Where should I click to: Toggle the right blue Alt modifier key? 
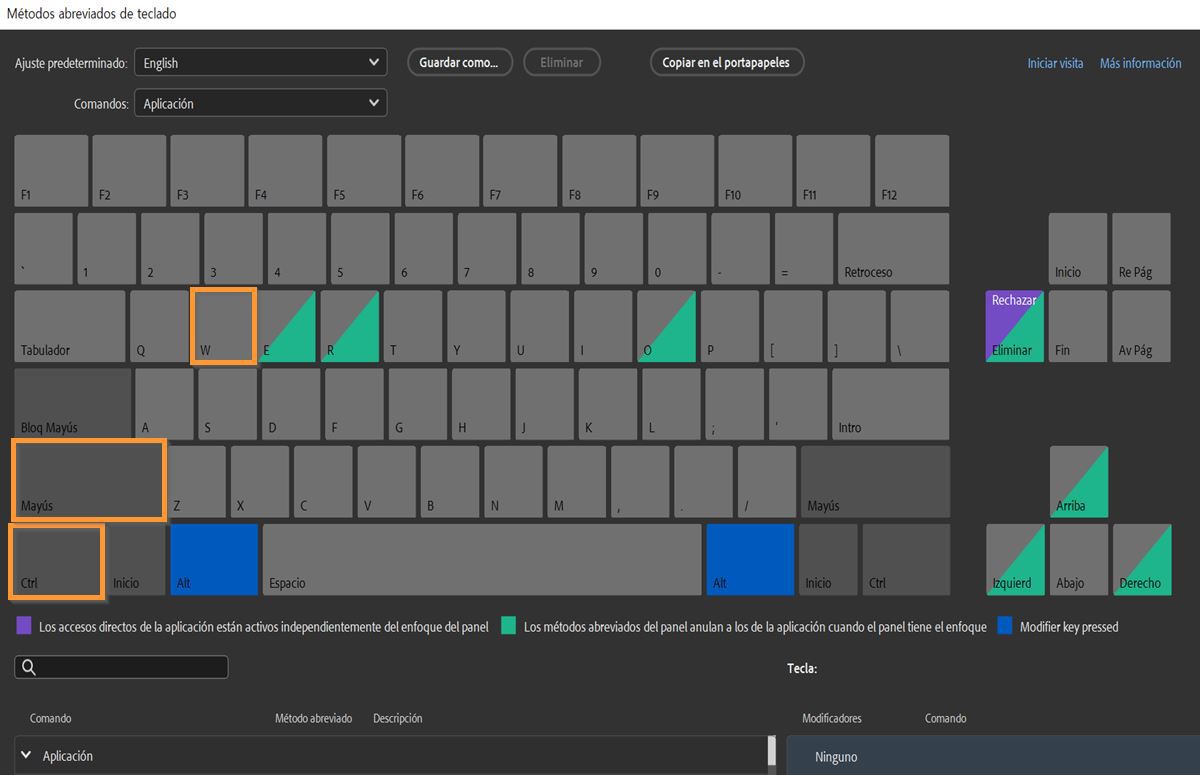pyautogui.click(x=750, y=560)
